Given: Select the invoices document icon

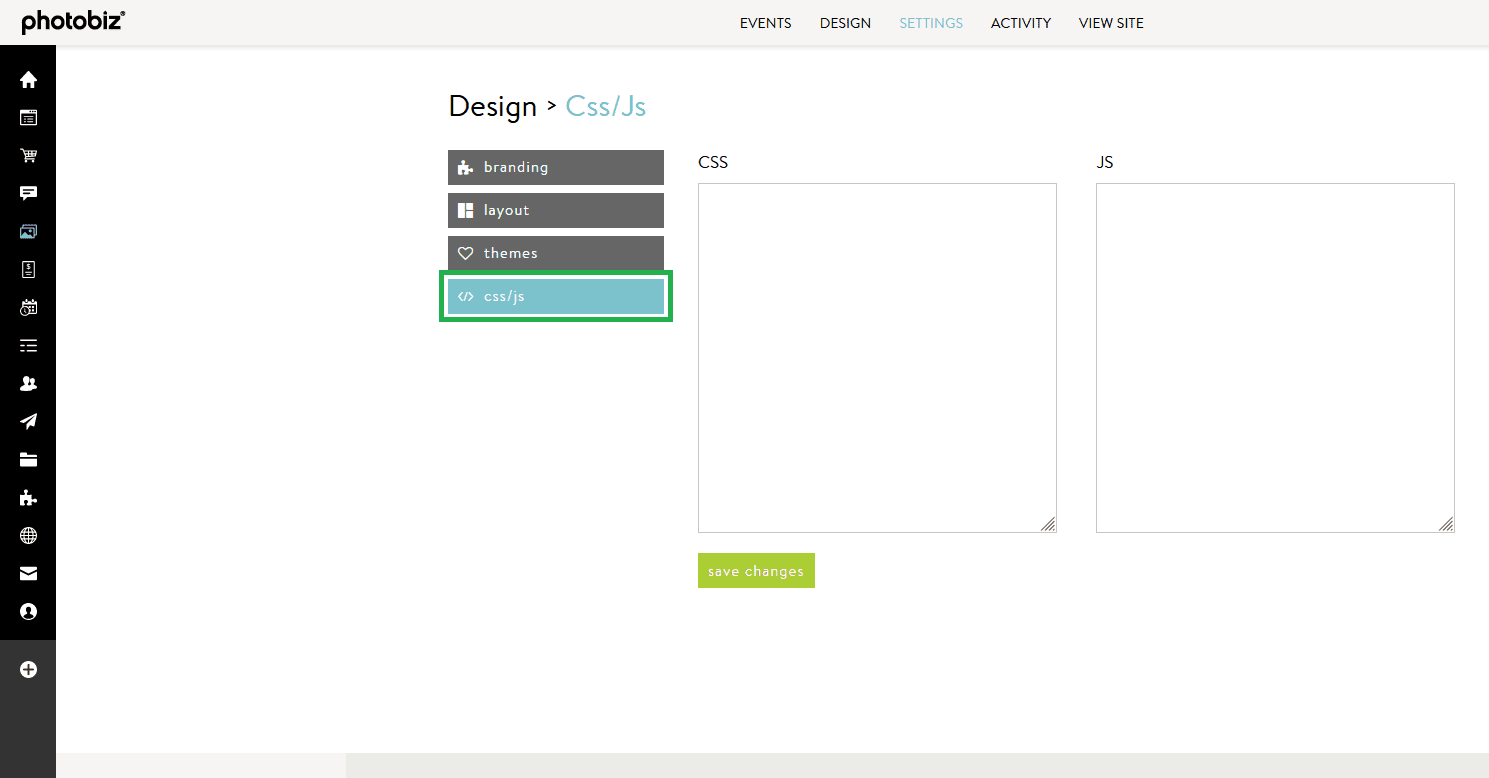Looking at the screenshot, I should (28, 269).
